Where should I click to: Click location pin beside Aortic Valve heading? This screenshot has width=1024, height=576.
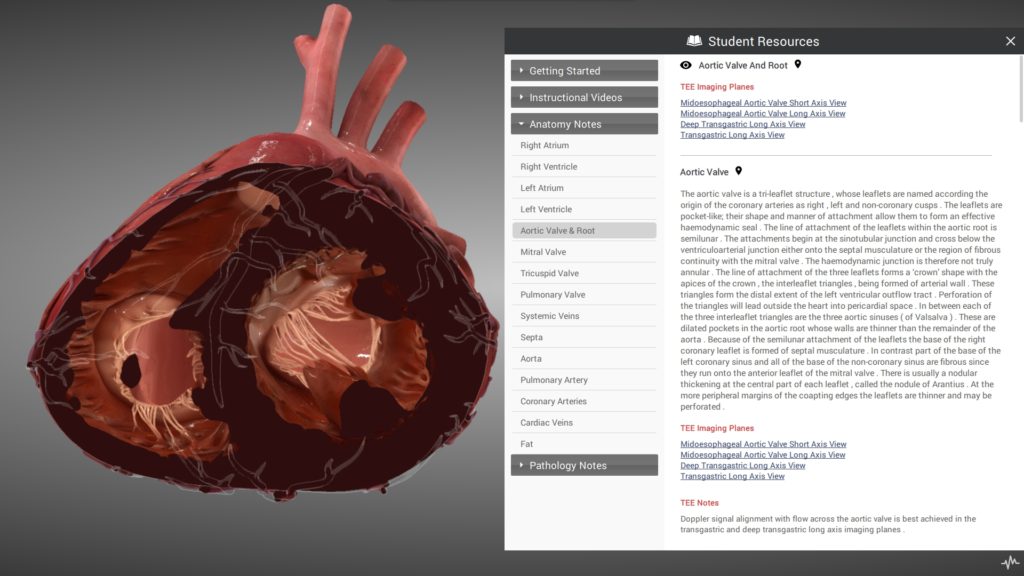pyautogui.click(x=738, y=171)
